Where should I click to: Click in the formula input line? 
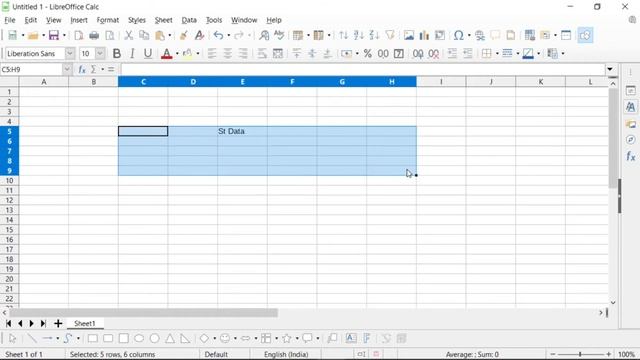coord(362,69)
